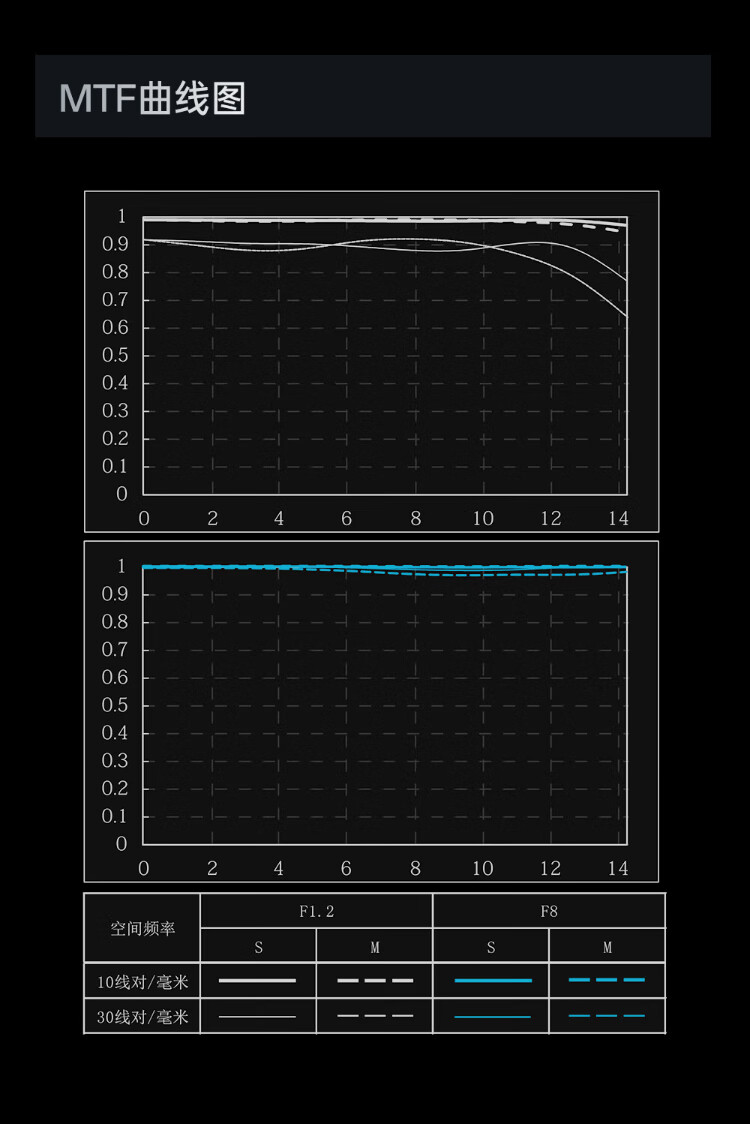Click the 14 x-axis label on top chart
Viewport: 750px width, 1124px height.
click(618, 518)
